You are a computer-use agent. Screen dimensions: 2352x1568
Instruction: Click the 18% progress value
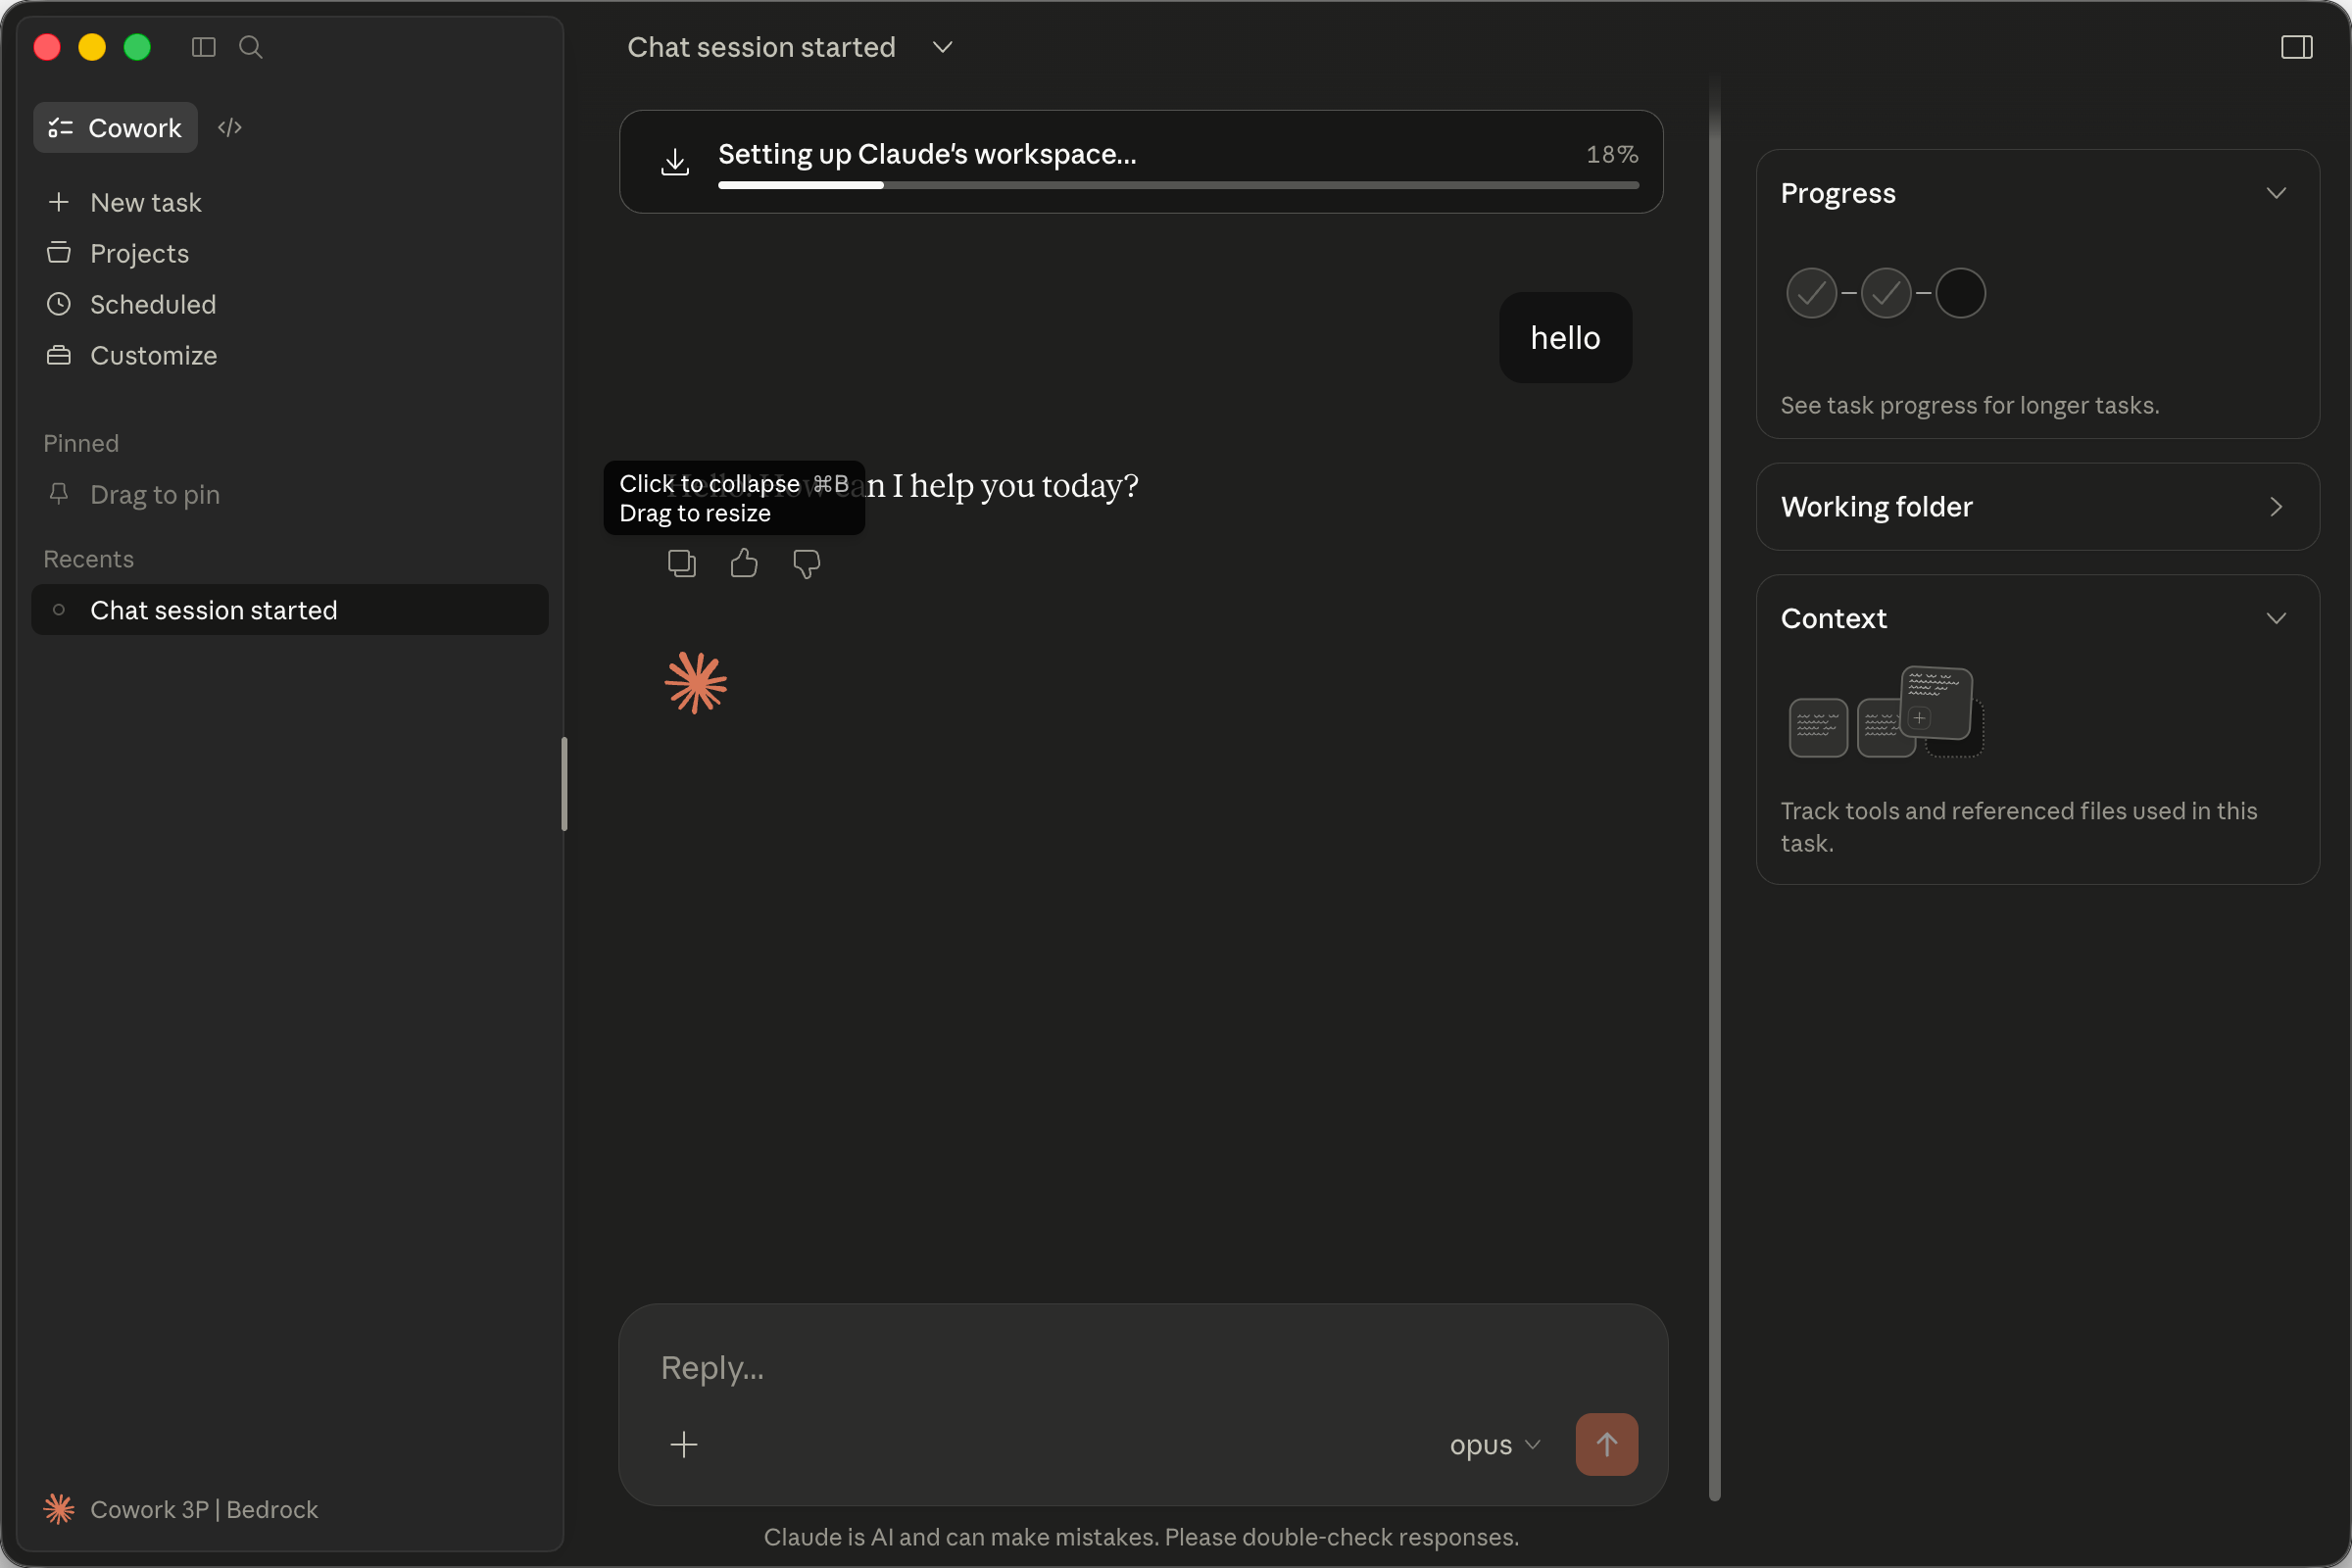tap(1612, 154)
